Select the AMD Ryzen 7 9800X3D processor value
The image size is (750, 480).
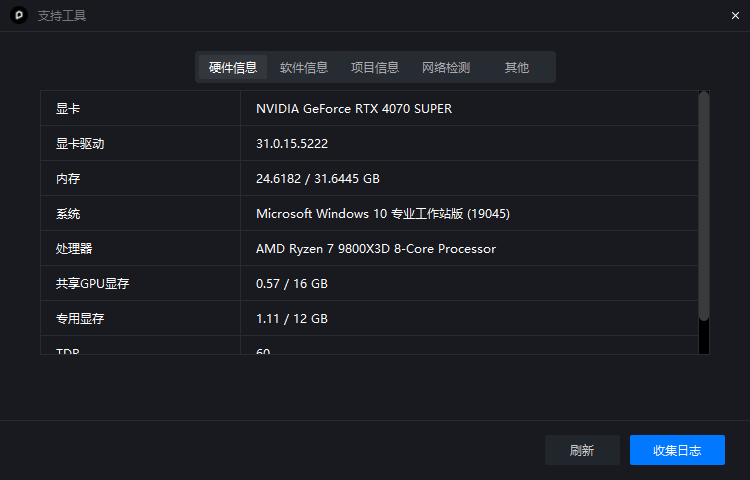(376, 249)
